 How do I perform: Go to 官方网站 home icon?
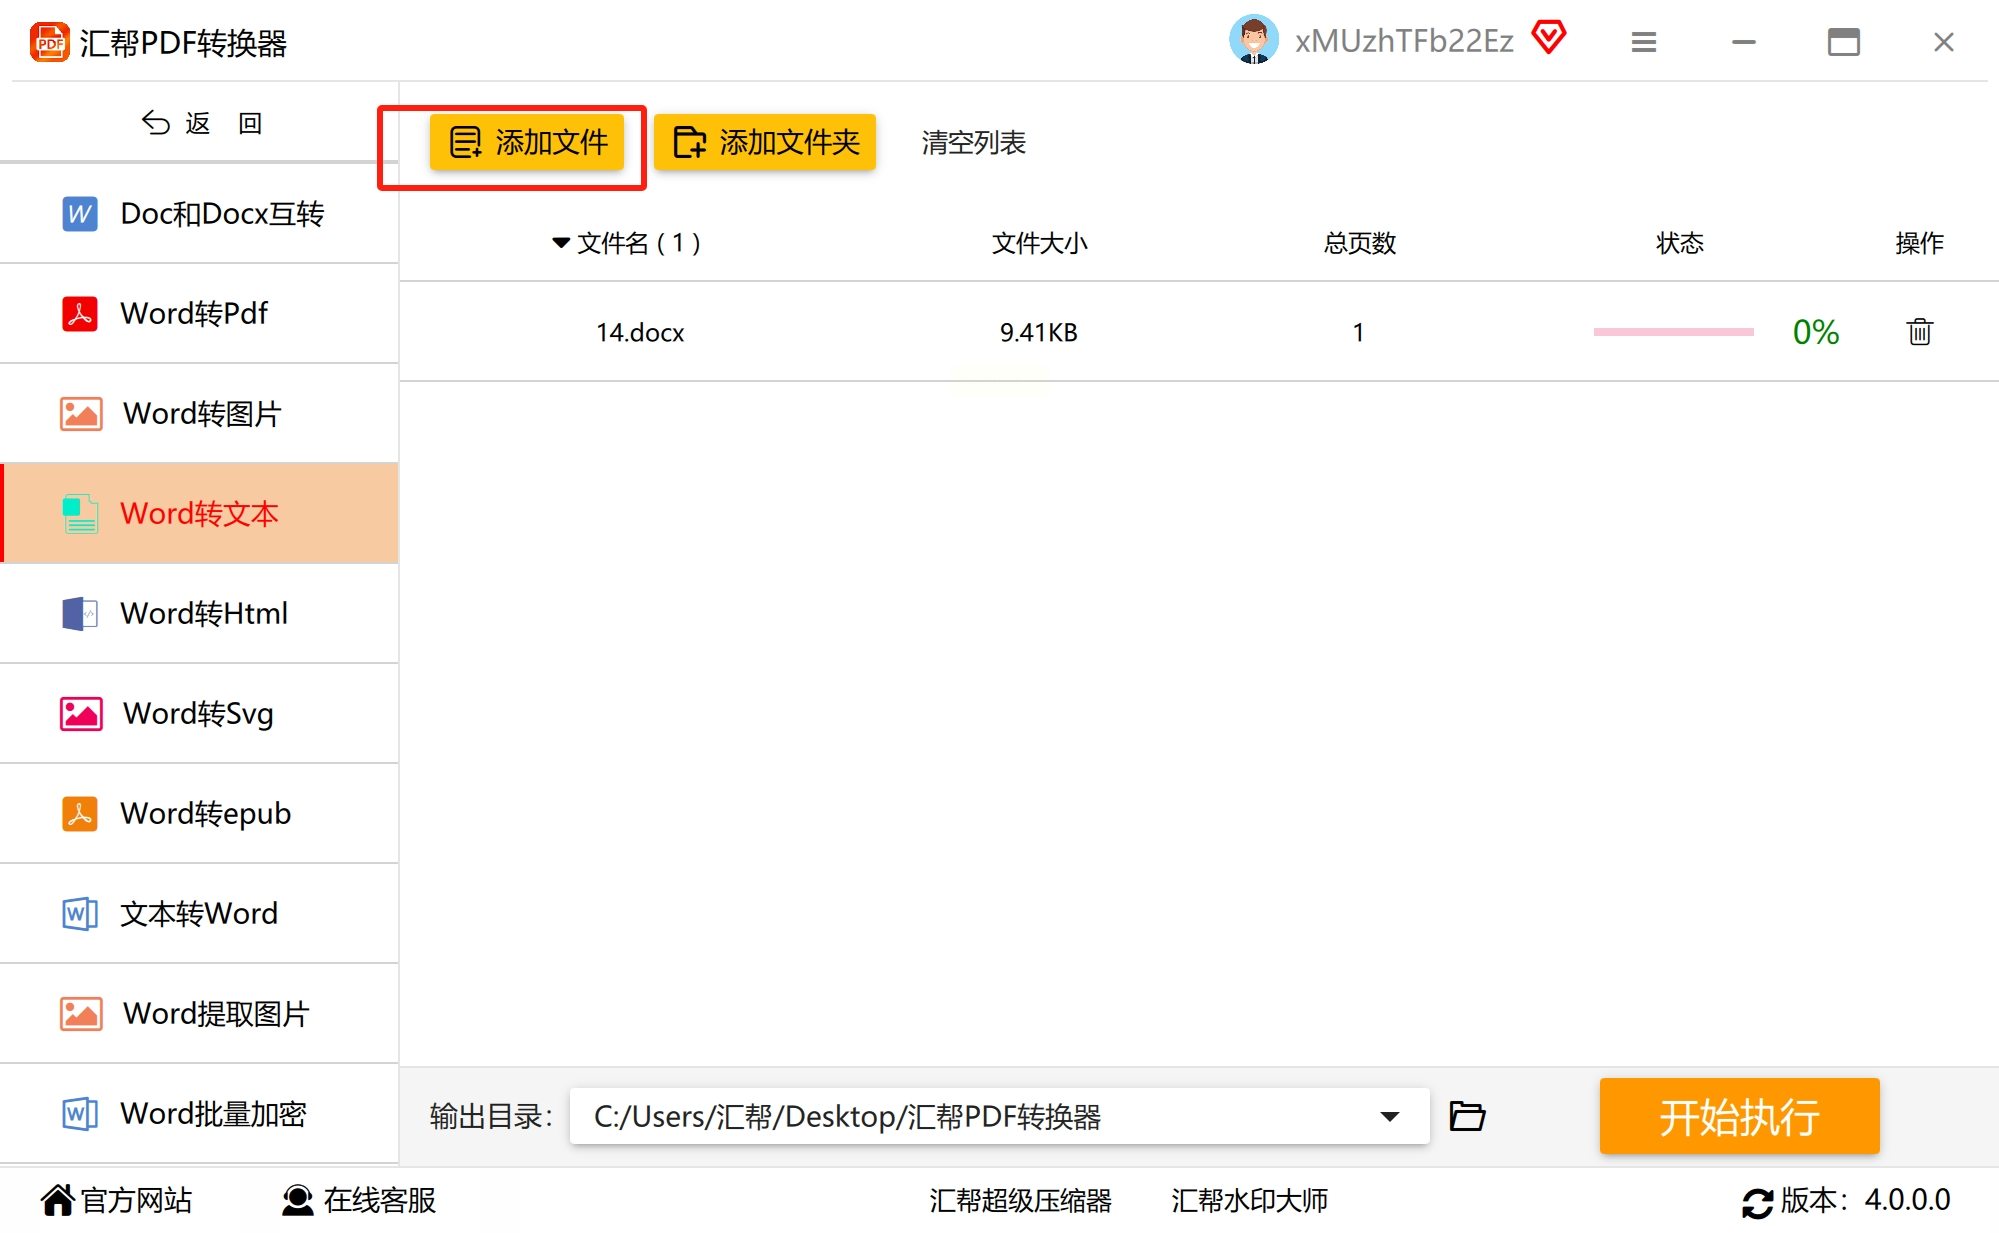click(58, 1200)
